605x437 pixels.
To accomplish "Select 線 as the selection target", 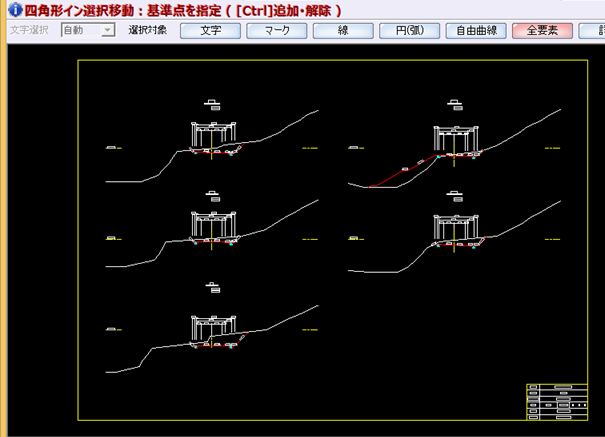I will [x=343, y=30].
